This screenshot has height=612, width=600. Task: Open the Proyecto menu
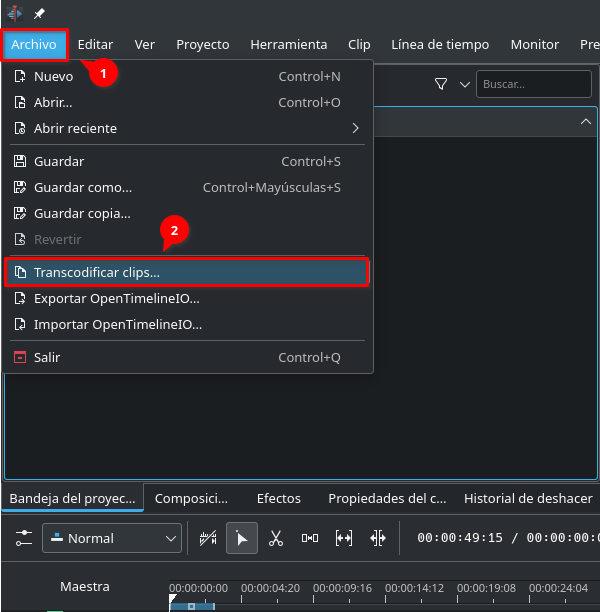pos(203,44)
